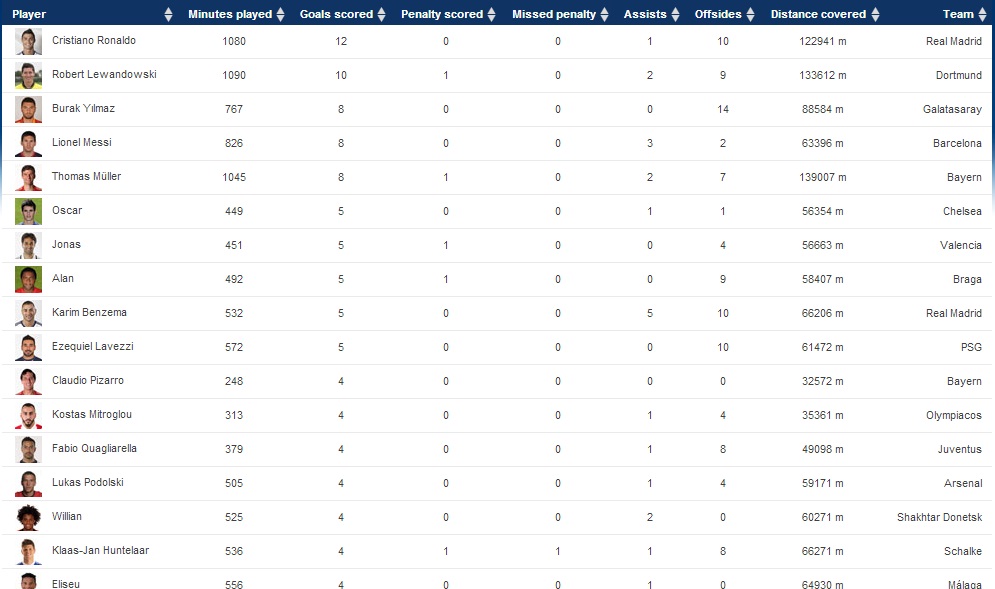Image resolution: width=995 pixels, height=589 pixels.
Task: Click Thomas Müller's player photo
Action: pos(29,177)
